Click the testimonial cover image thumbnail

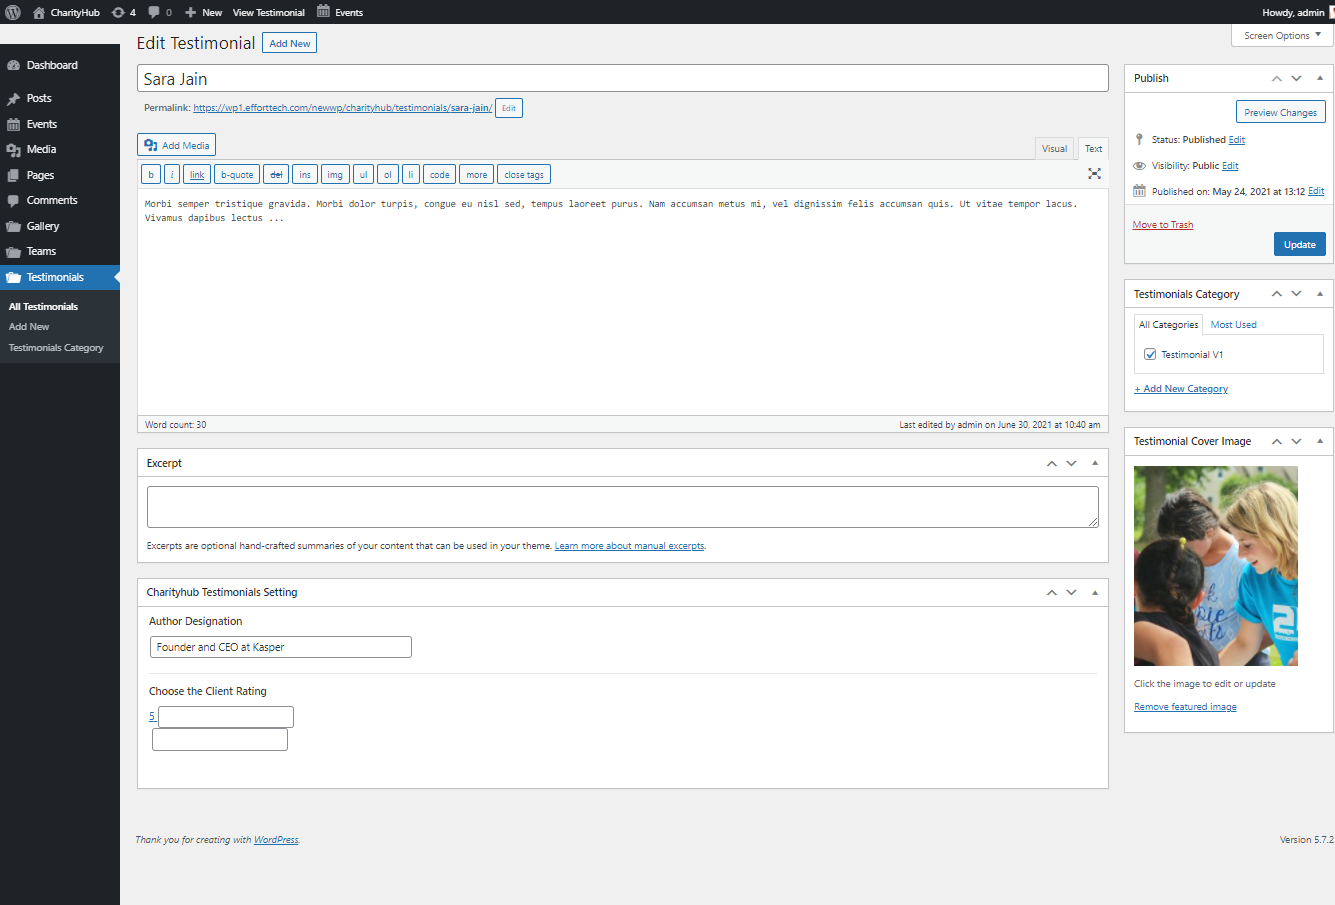pyautogui.click(x=1215, y=566)
